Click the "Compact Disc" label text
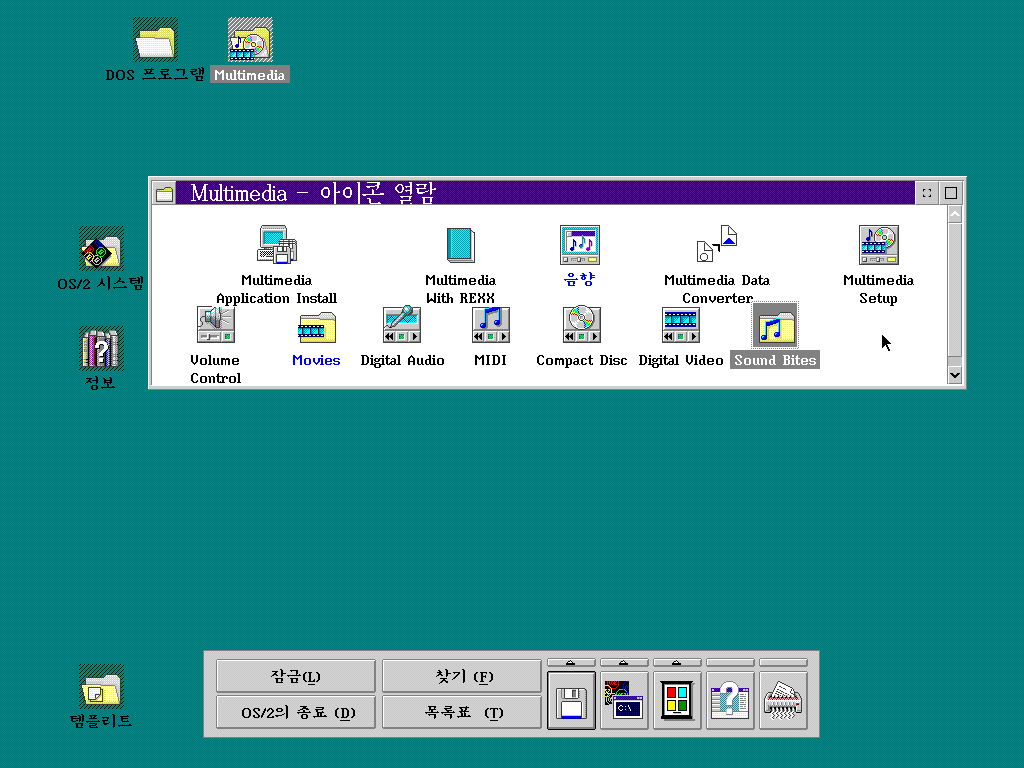Screen dimensions: 1024x768 point(581,360)
